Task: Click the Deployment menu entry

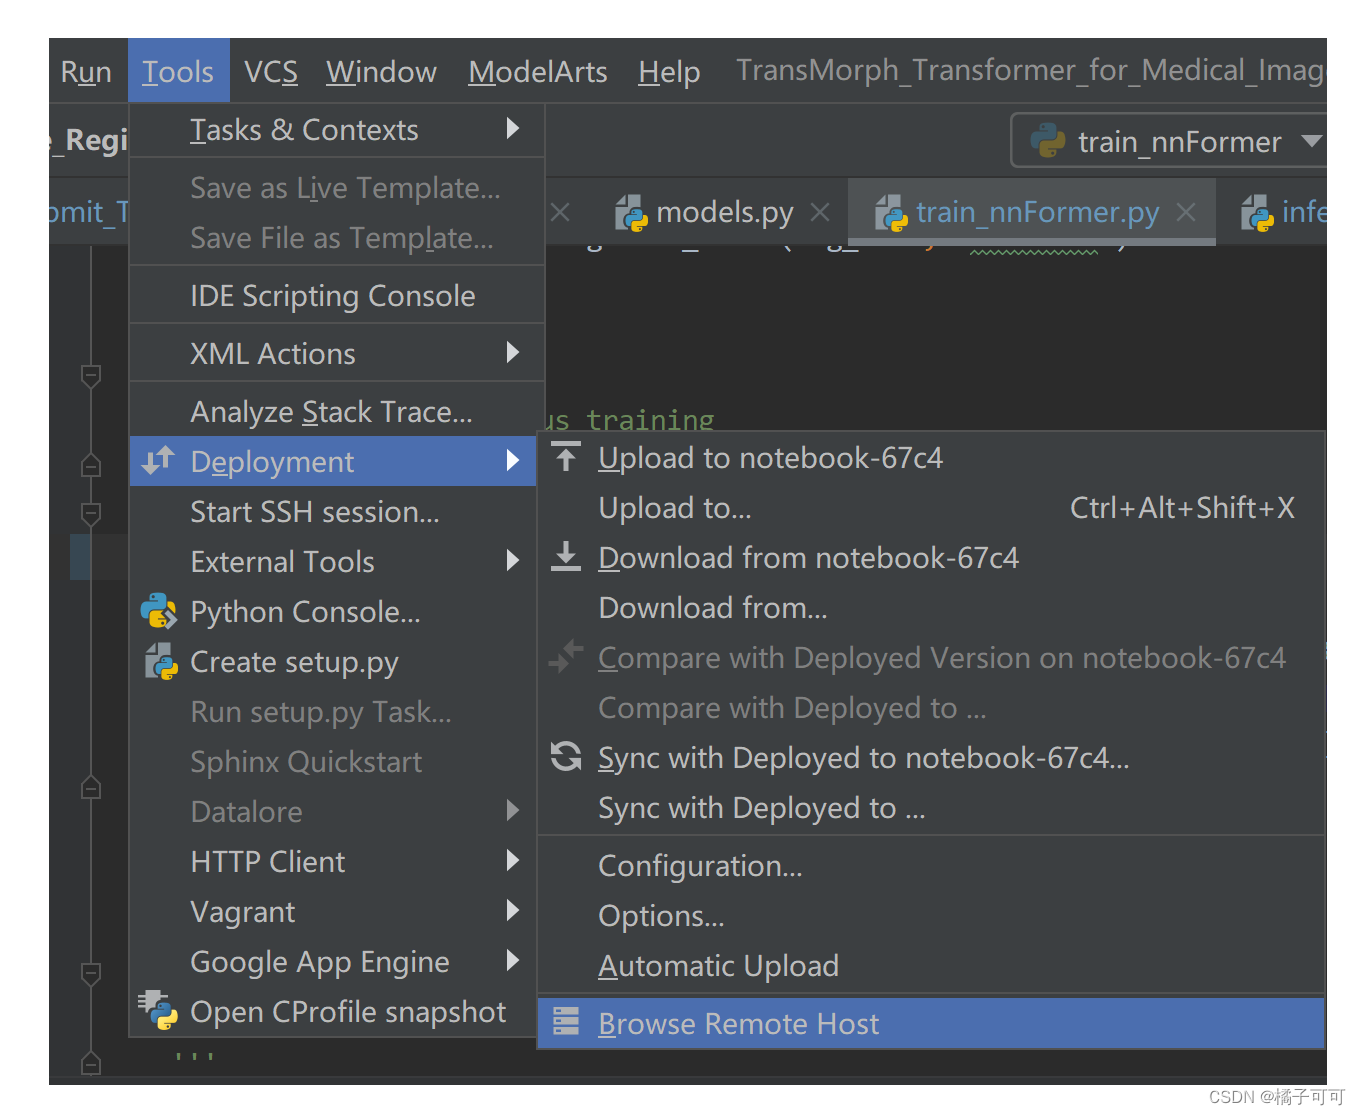Action: [333, 462]
